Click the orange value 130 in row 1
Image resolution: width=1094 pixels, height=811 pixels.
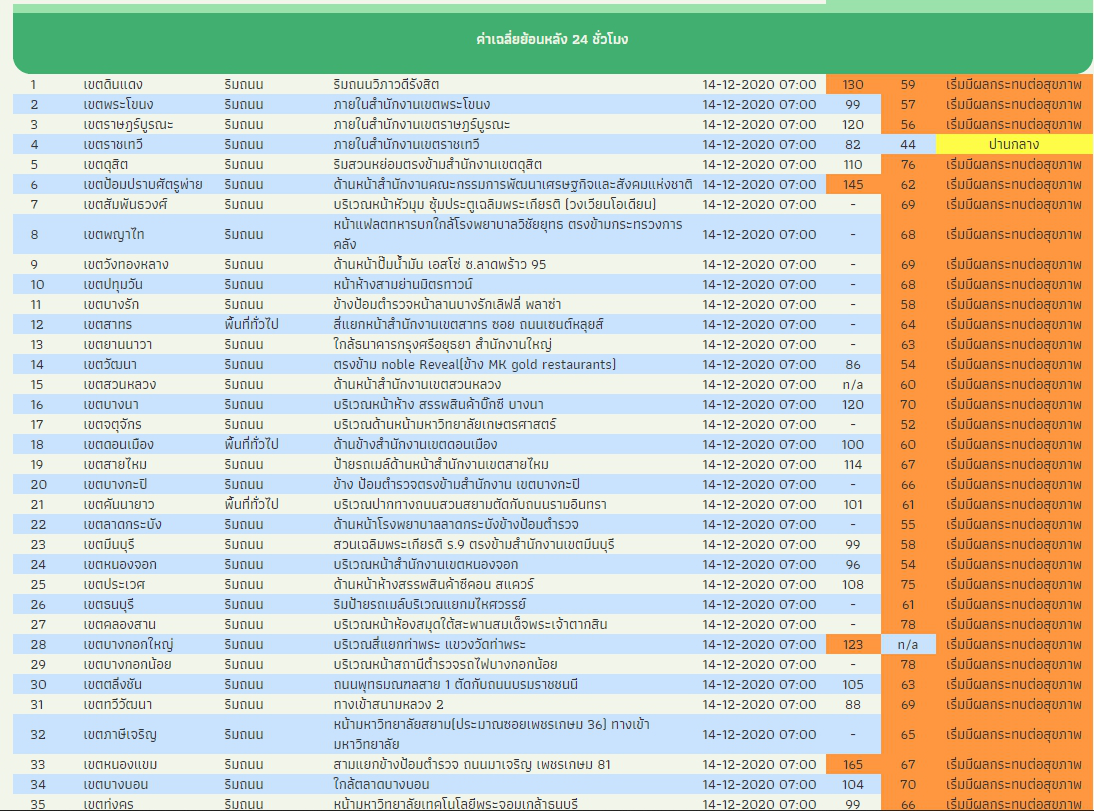tap(853, 84)
